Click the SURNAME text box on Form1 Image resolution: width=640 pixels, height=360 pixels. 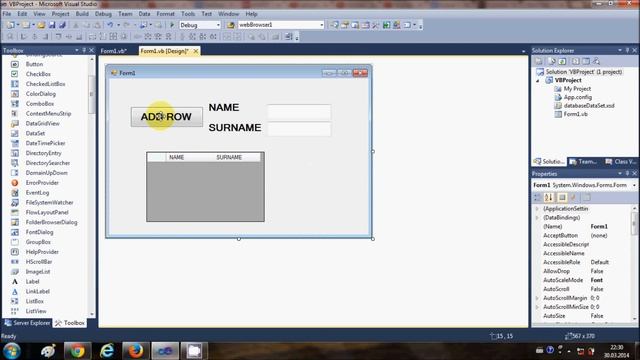click(x=299, y=129)
